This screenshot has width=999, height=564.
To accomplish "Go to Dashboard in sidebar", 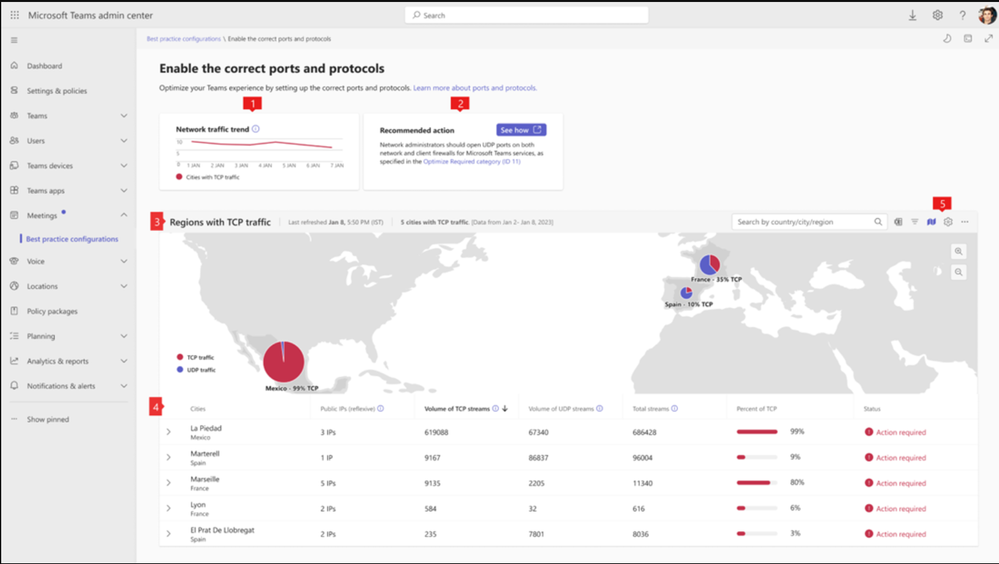I will [44, 66].
